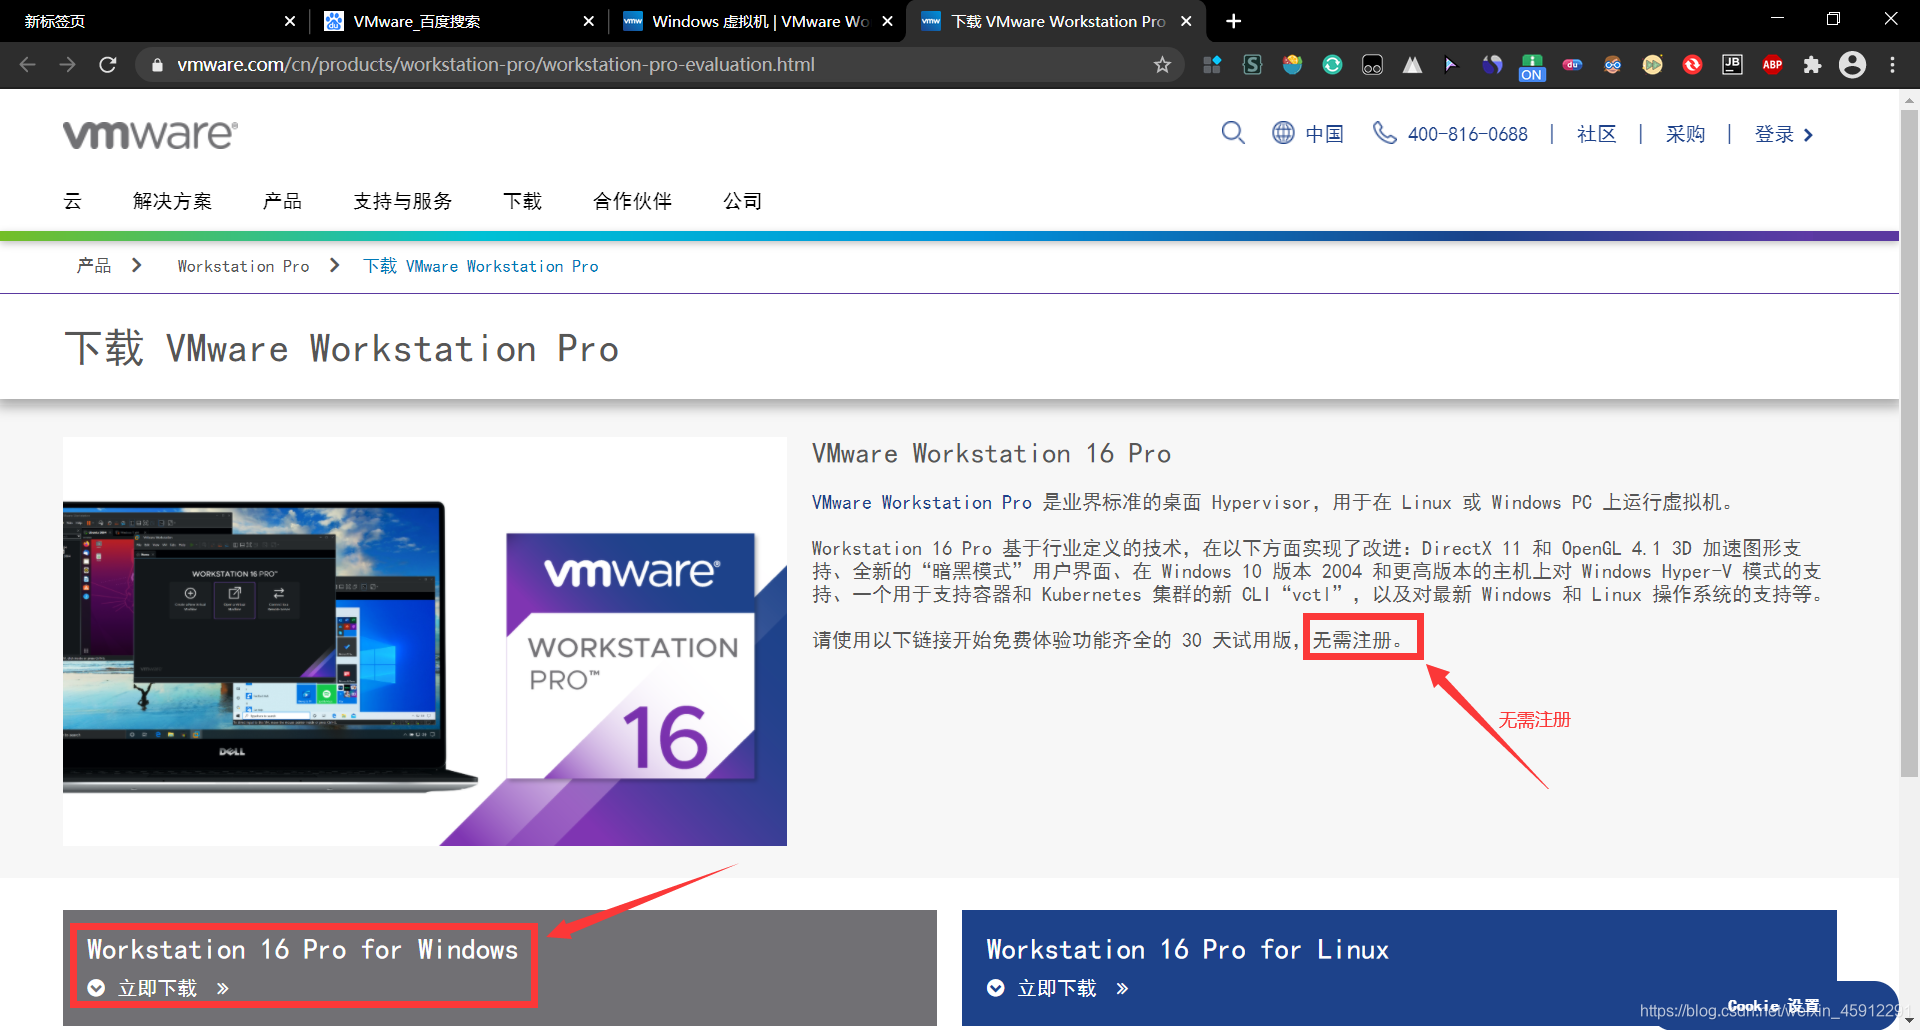The width and height of the screenshot is (1920, 1030).
Task: Click the browser back arrow
Action: point(28,65)
